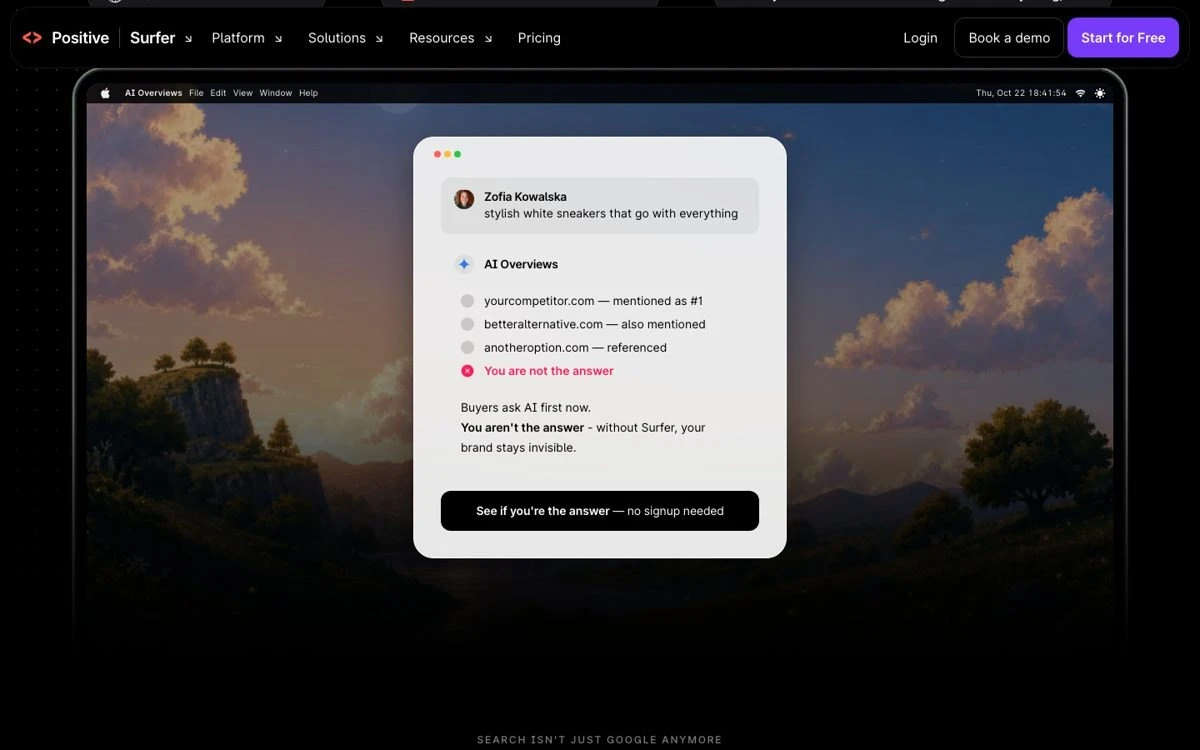Open the View menu
This screenshot has height=750, width=1200.
click(243, 93)
